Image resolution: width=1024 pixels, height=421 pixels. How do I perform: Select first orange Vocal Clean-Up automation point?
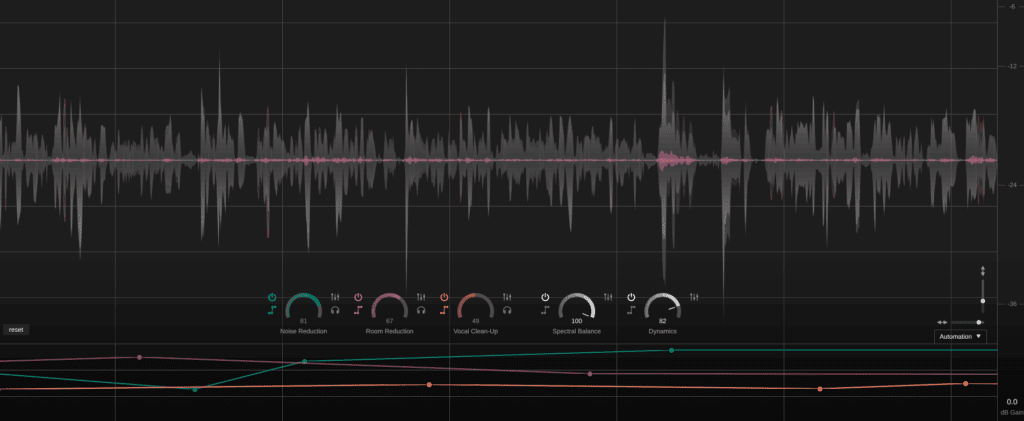(429, 384)
